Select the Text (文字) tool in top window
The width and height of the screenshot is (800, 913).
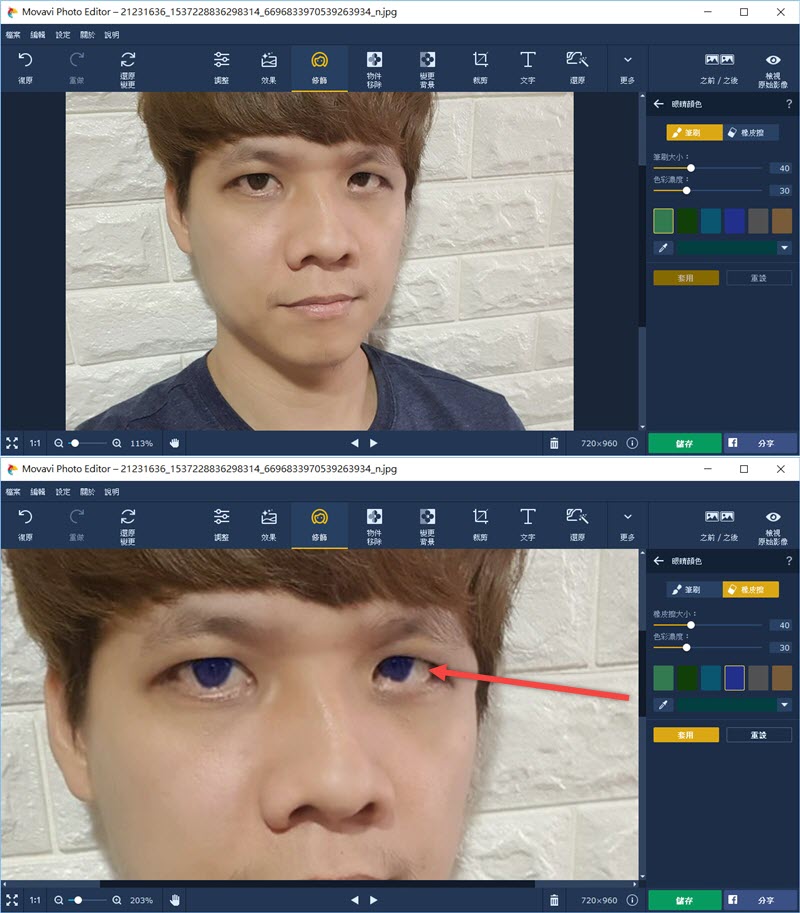(528, 68)
